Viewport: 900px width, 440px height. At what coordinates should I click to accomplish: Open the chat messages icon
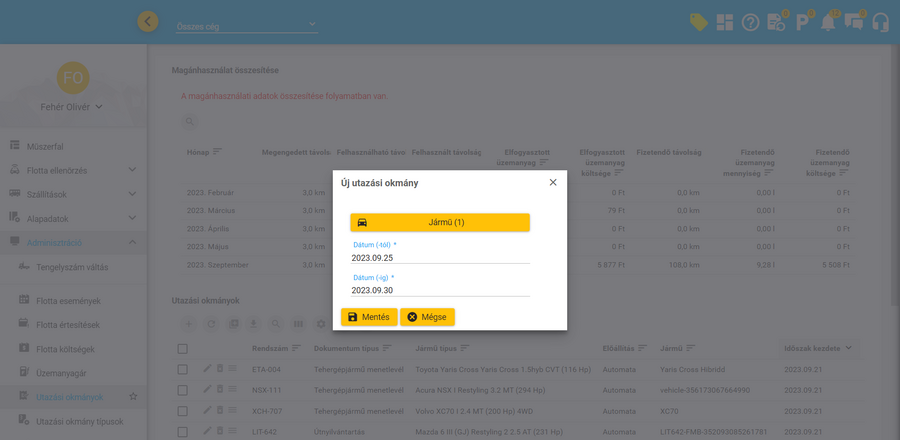854,22
